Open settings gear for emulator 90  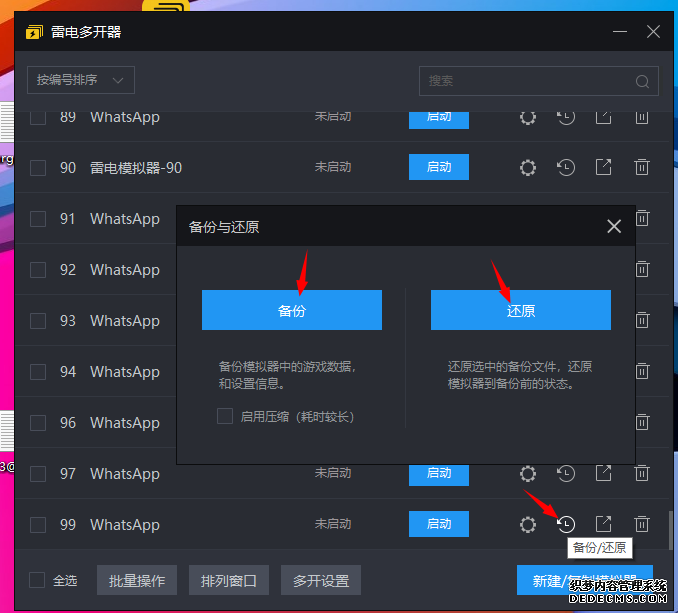click(x=528, y=168)
